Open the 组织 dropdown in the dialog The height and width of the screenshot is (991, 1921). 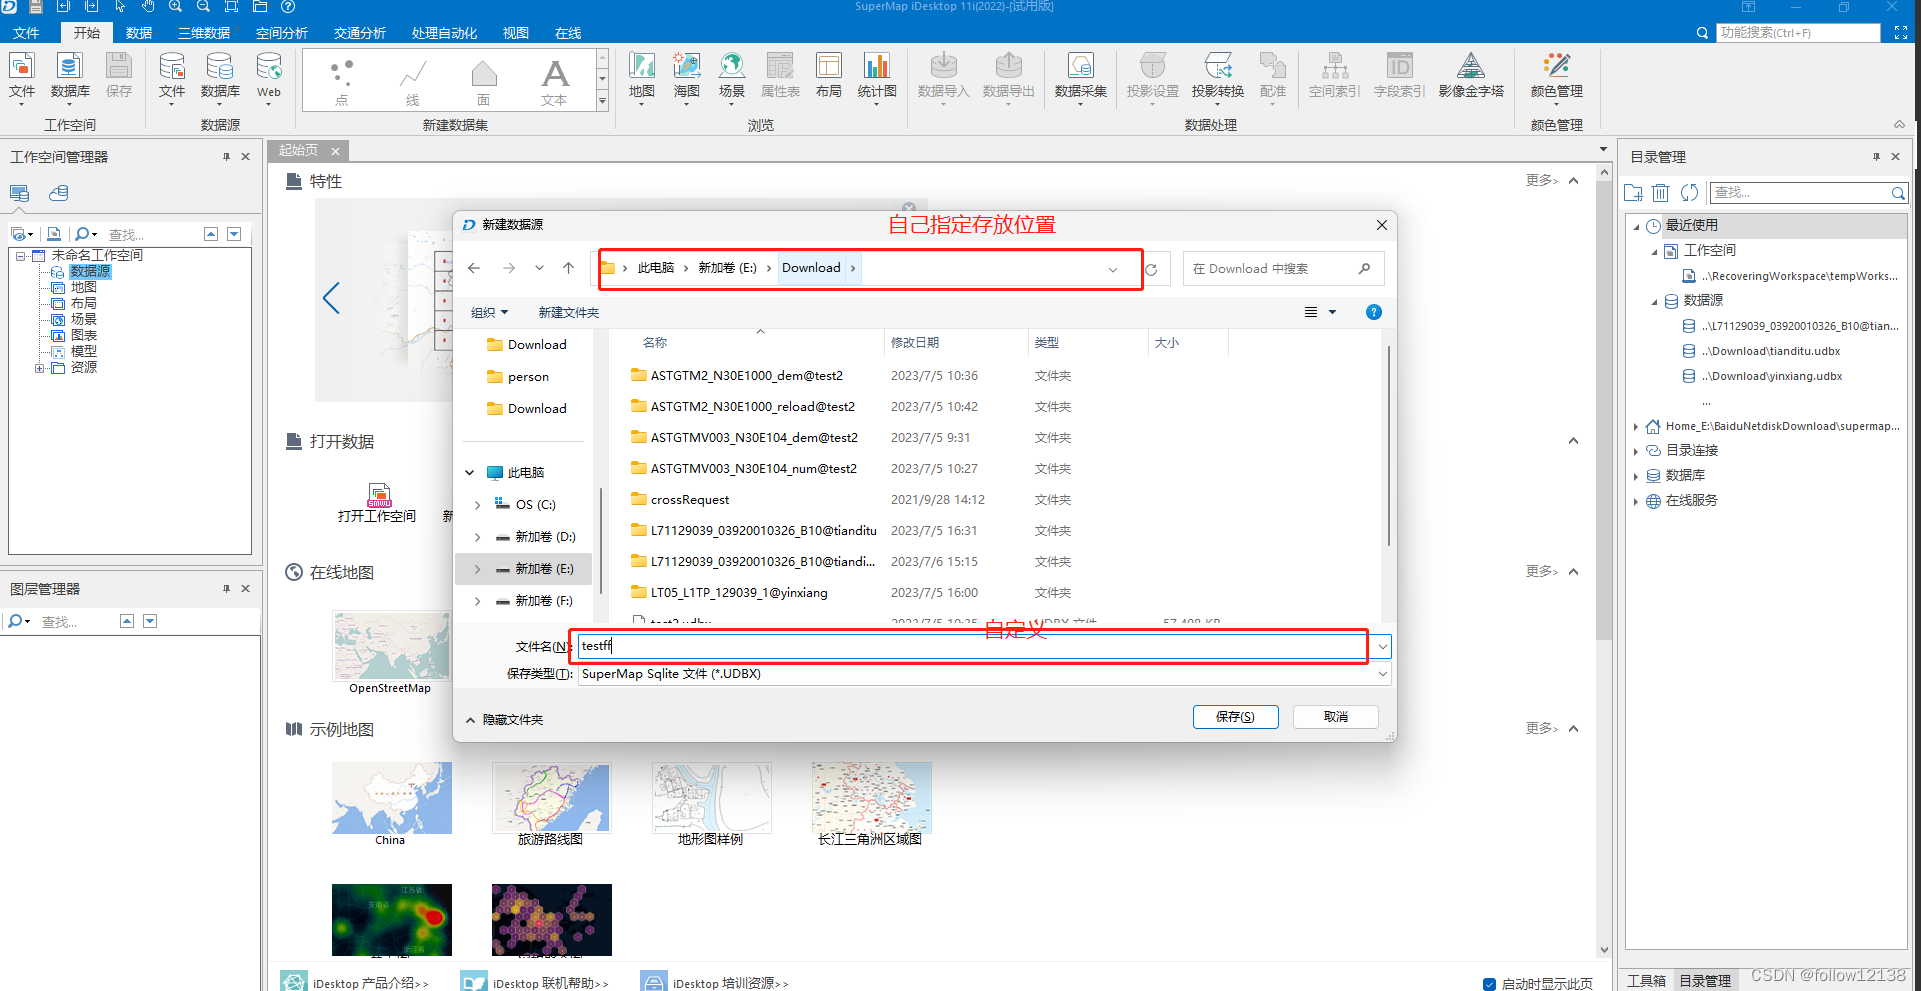489,312
